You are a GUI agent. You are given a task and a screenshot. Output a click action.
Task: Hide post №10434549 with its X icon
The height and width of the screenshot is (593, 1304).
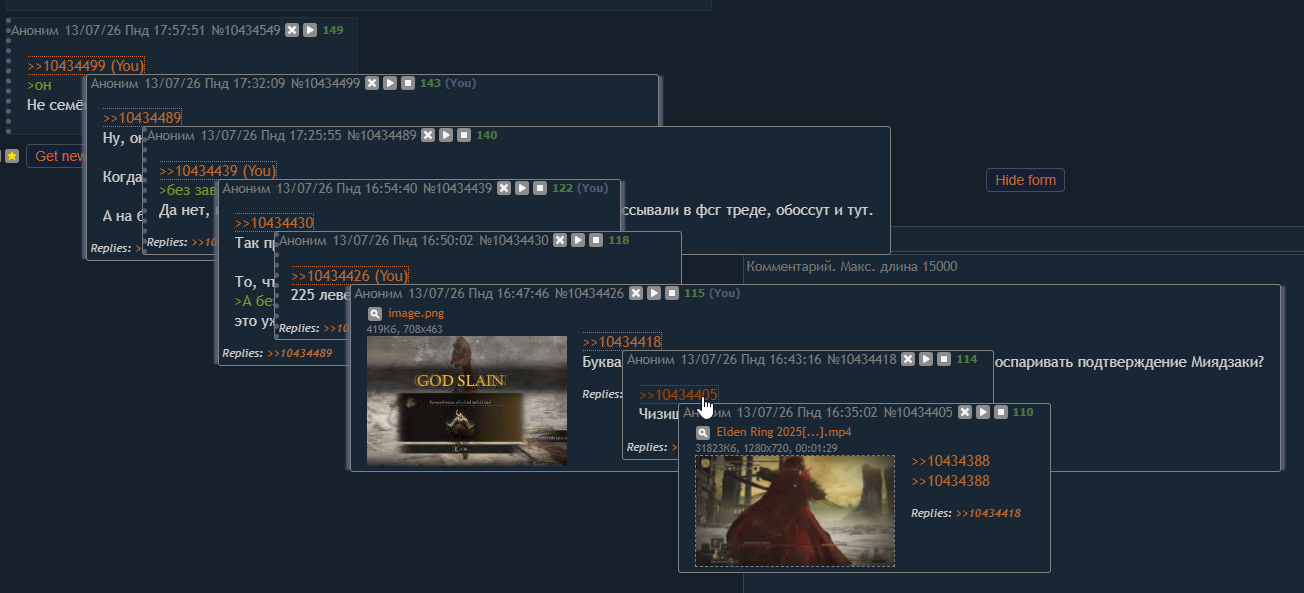tap(292, 31)
